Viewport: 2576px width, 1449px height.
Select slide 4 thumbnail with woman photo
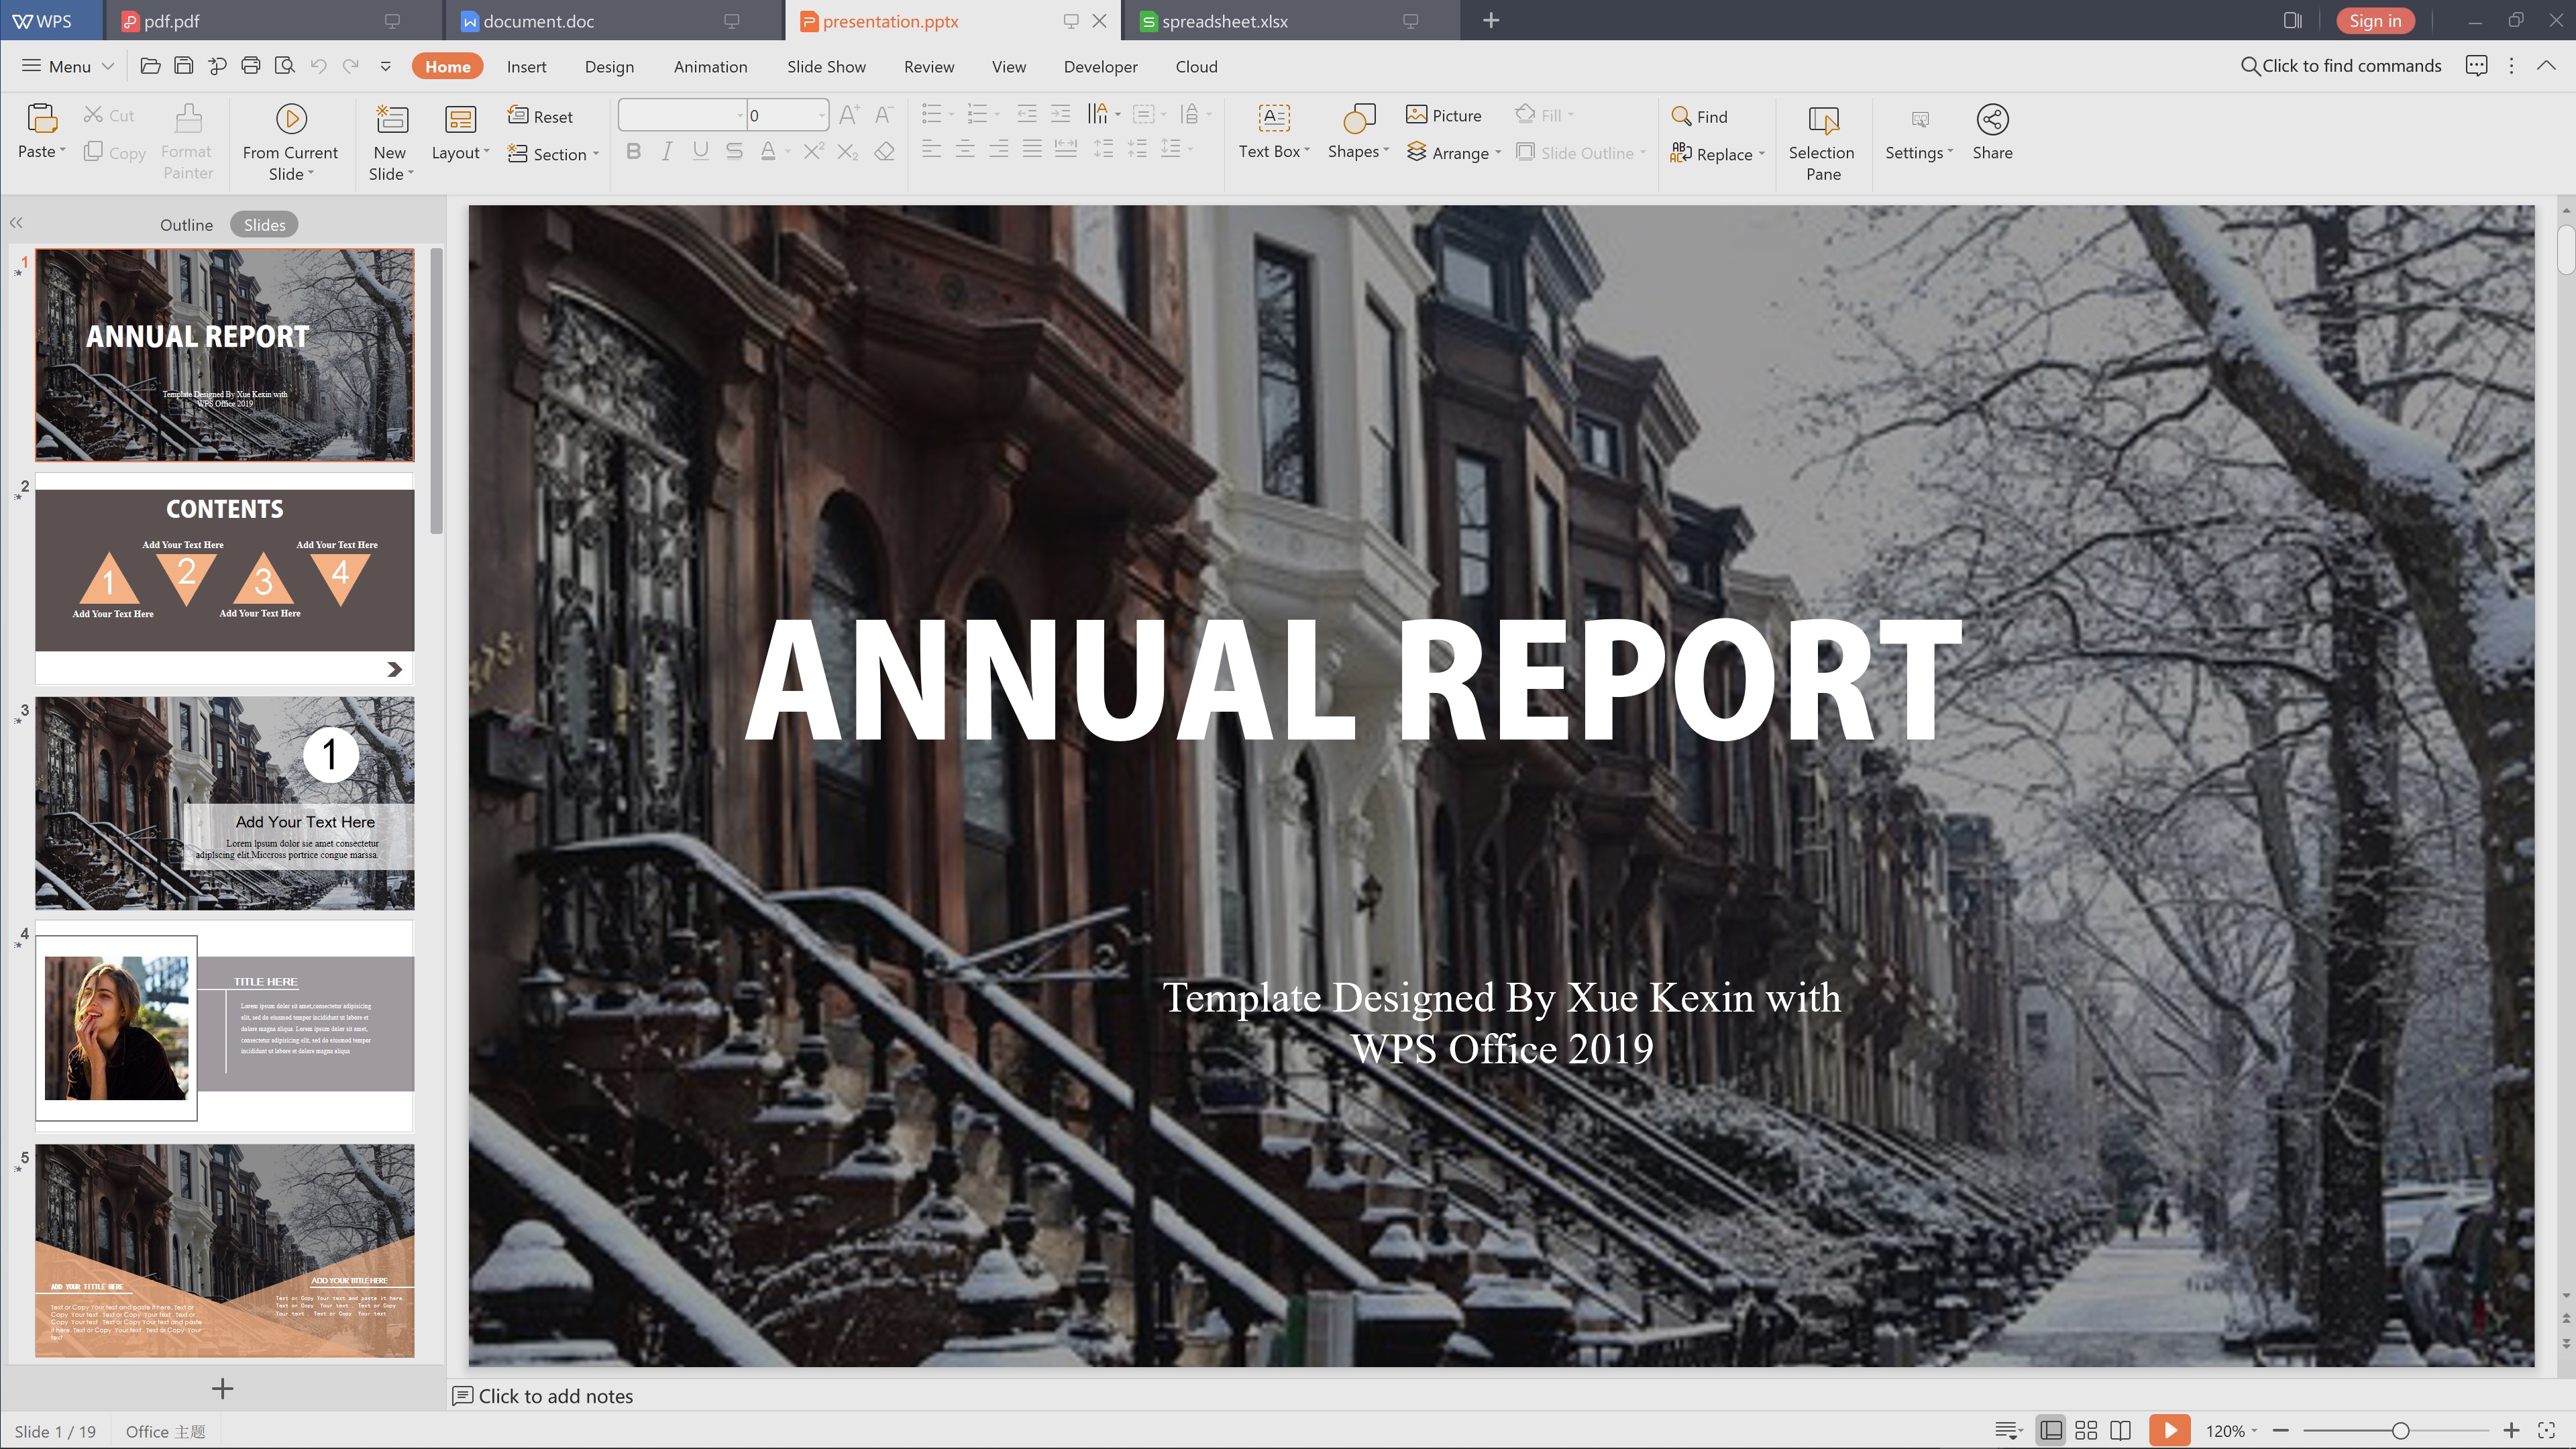click(x=224, y=1027)
